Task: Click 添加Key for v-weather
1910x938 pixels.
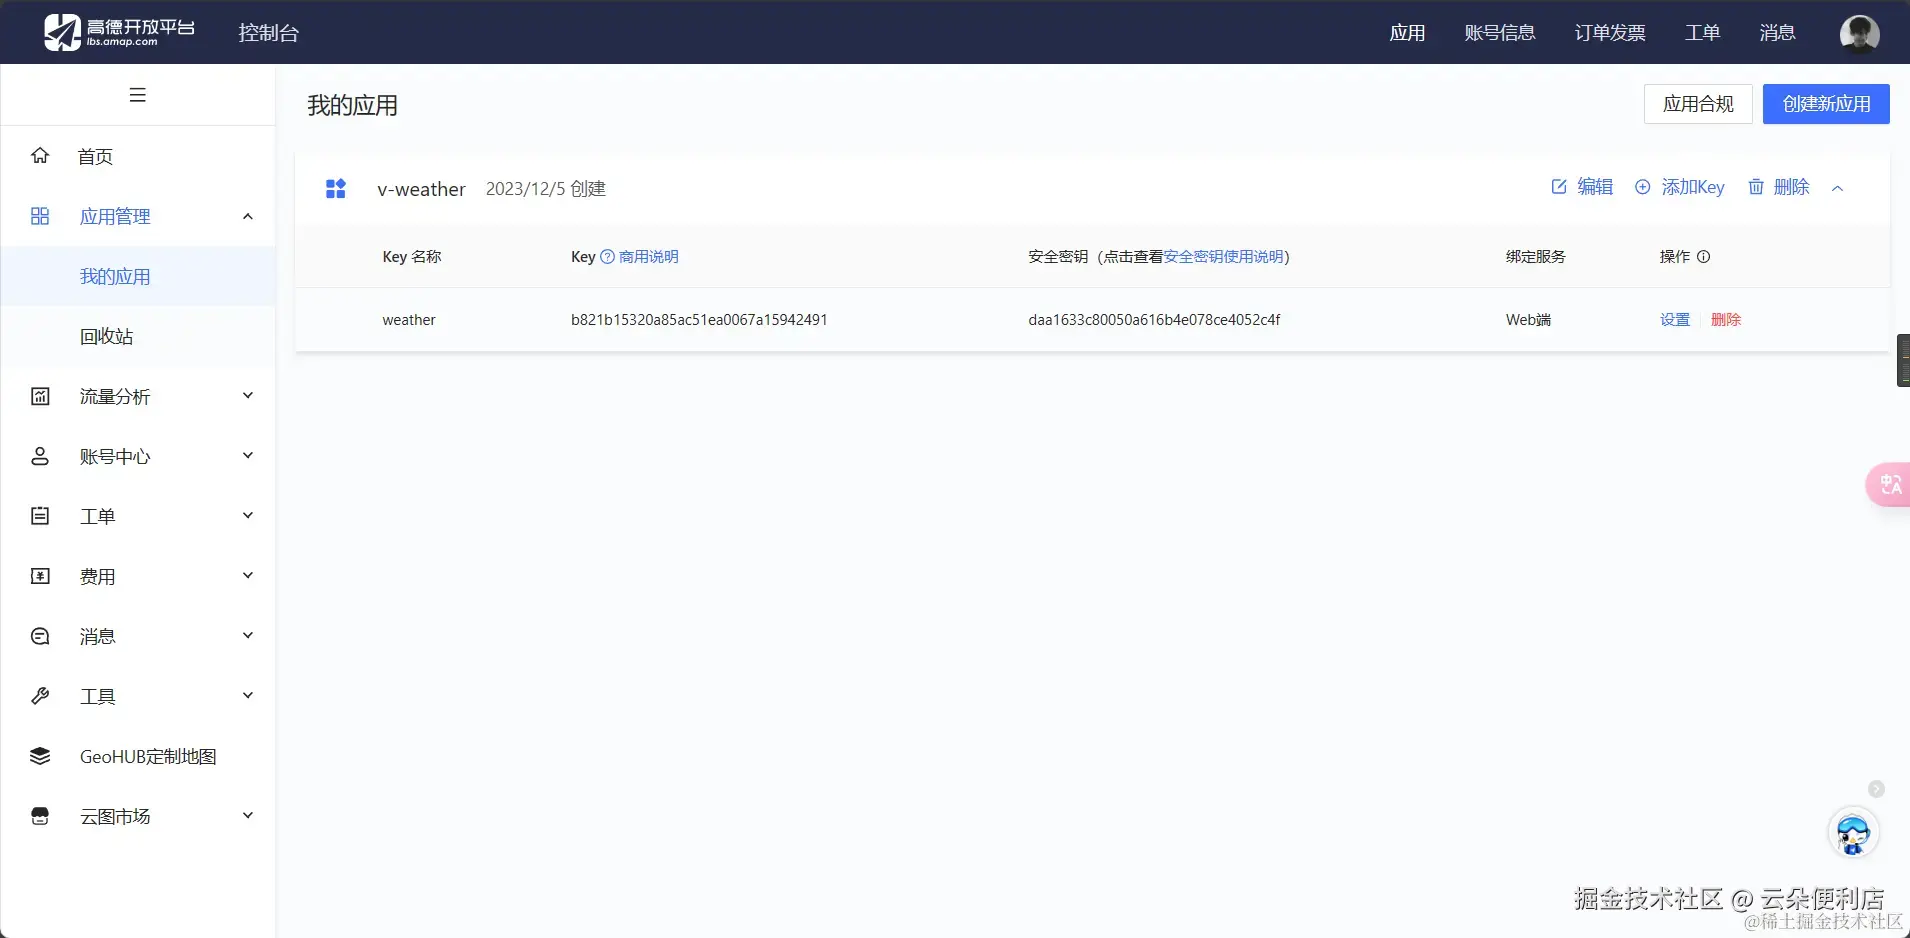Action: point(1680,187)
